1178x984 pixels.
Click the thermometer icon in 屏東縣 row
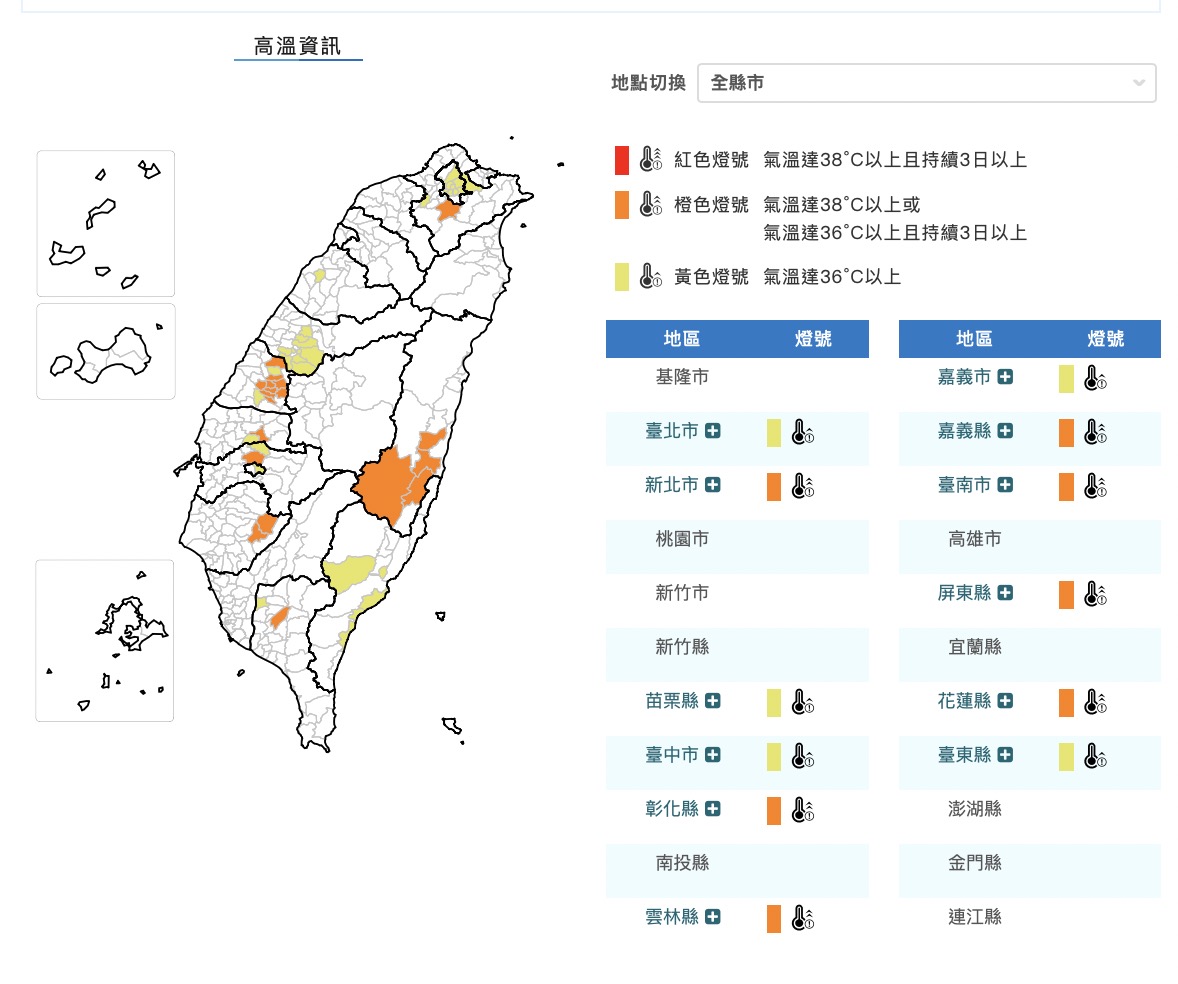coord(1095,595)
